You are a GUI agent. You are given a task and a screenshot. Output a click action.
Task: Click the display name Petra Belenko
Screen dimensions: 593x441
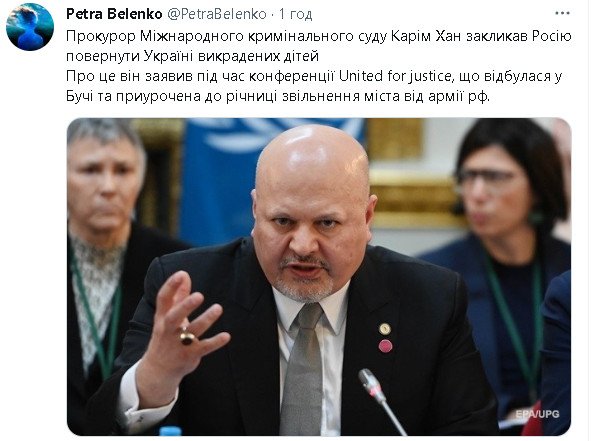(x=114, y=14)
